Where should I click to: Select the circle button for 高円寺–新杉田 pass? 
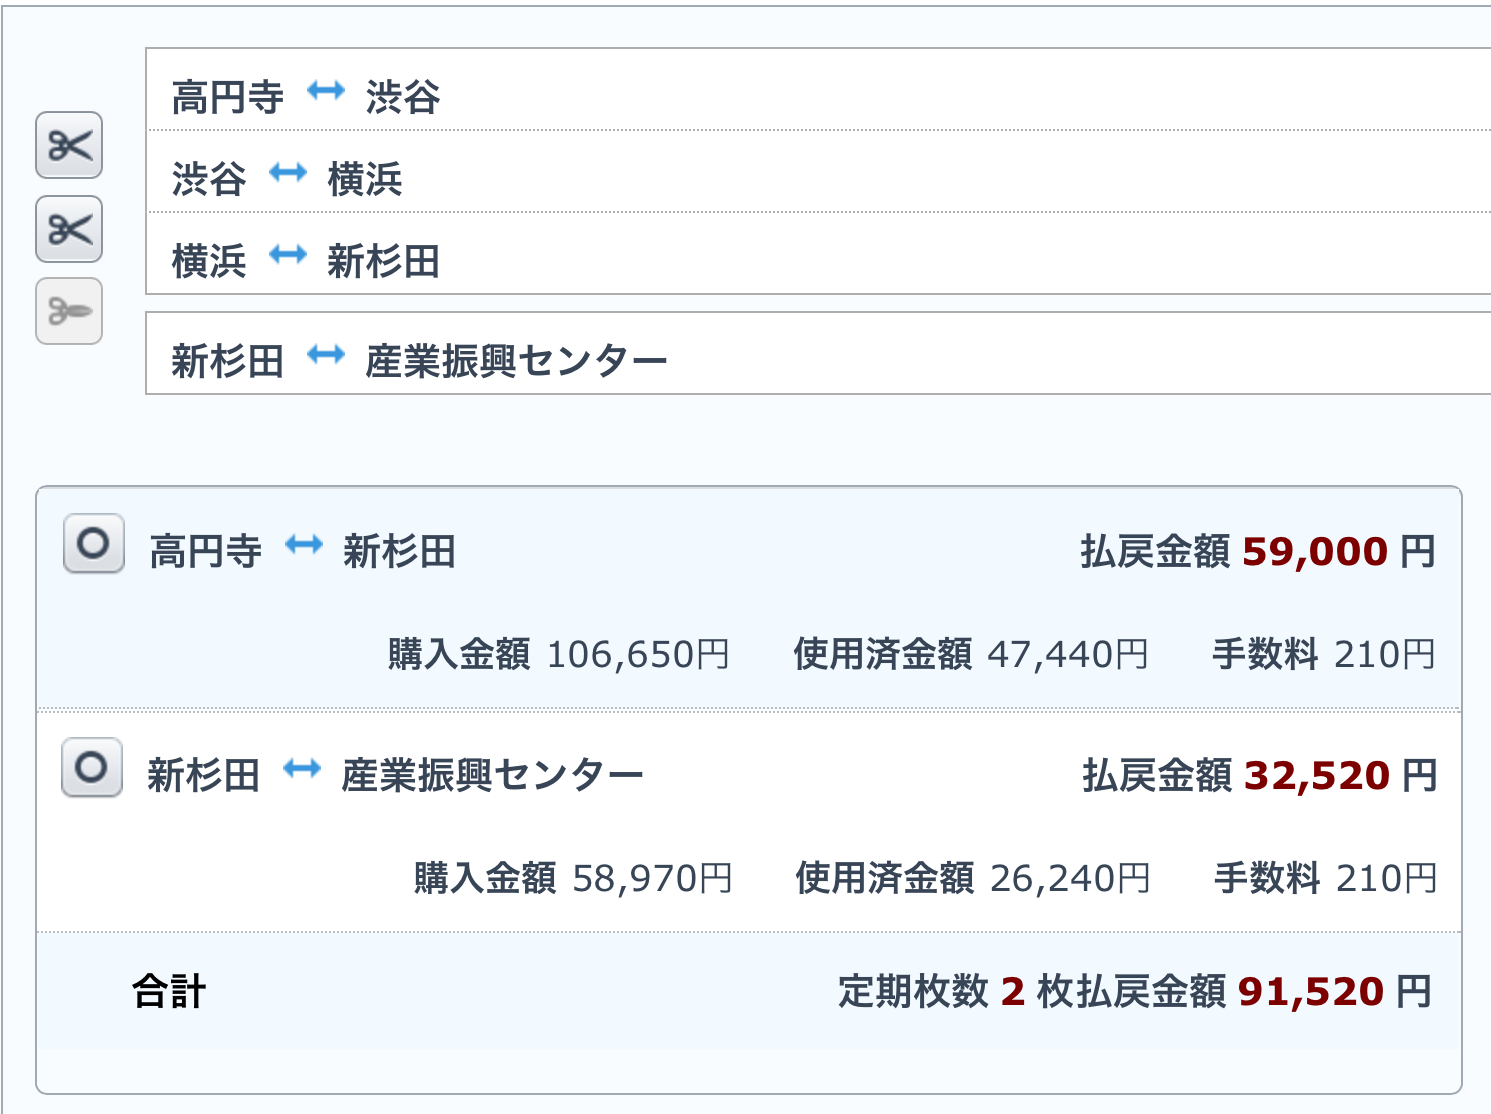pos(94,544)
